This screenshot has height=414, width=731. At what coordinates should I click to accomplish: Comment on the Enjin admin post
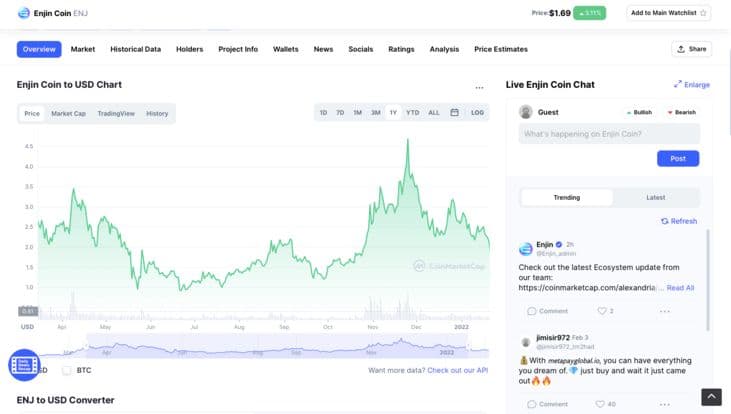pos(548,311)
